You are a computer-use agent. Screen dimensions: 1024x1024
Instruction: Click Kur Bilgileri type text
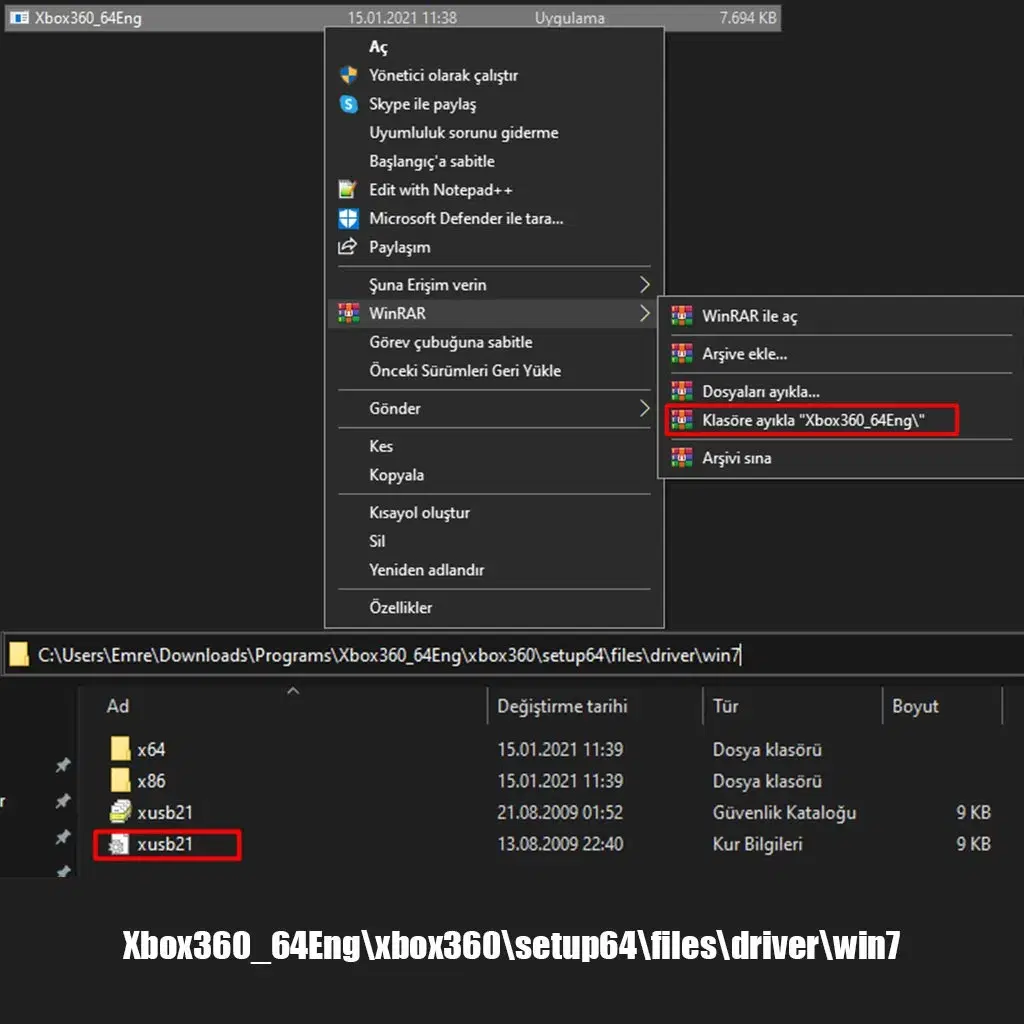758,844
